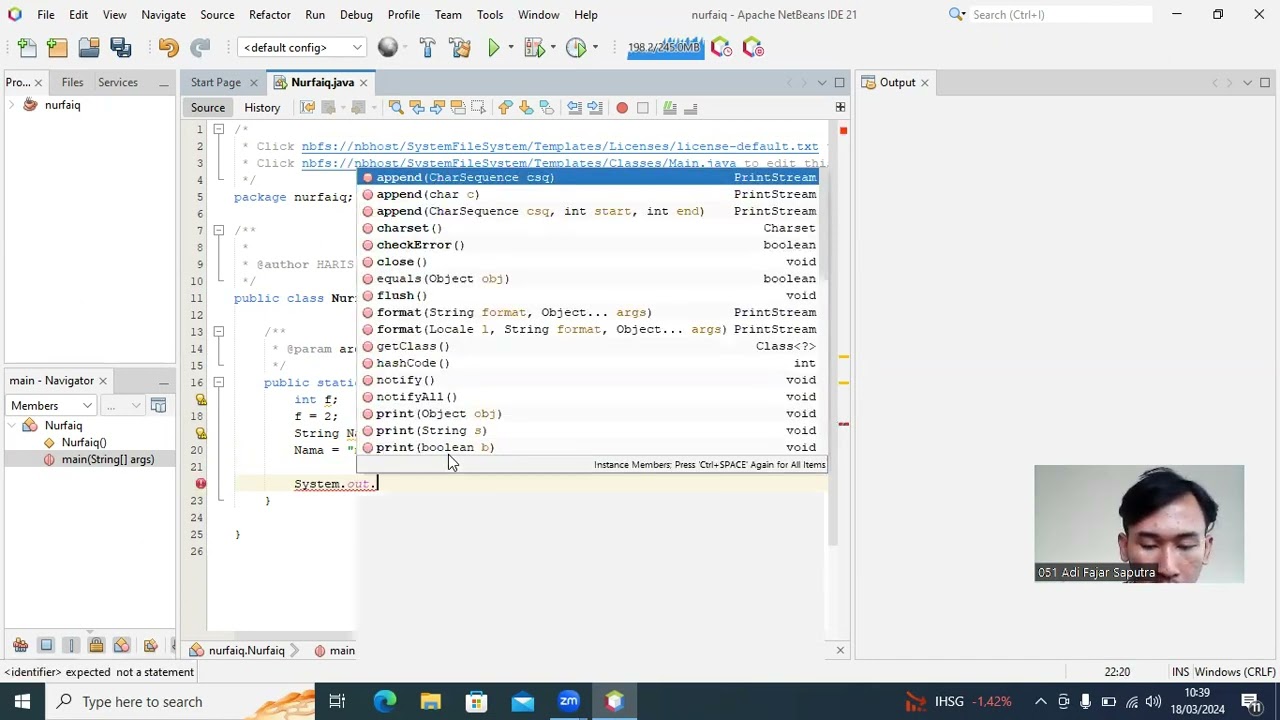Start Profile Project from toolbar
1280x720 pixels.
click(x=576, y=47)
